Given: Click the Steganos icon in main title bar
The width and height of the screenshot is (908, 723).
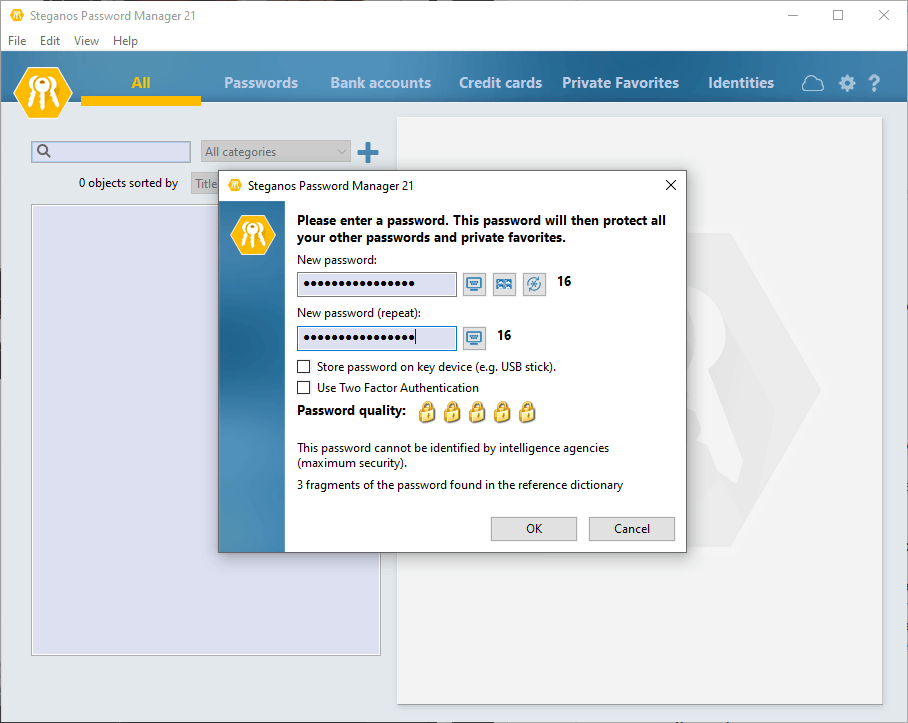Looking at the screenshot, I should (x=17, y=16).
